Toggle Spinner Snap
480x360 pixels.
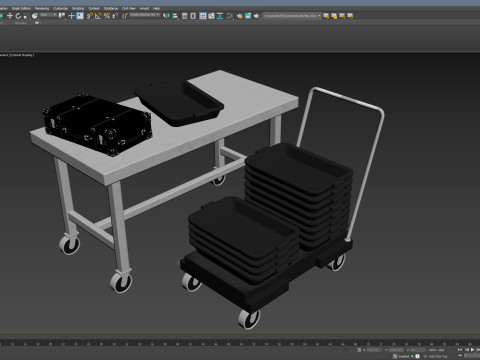point(115,16)
